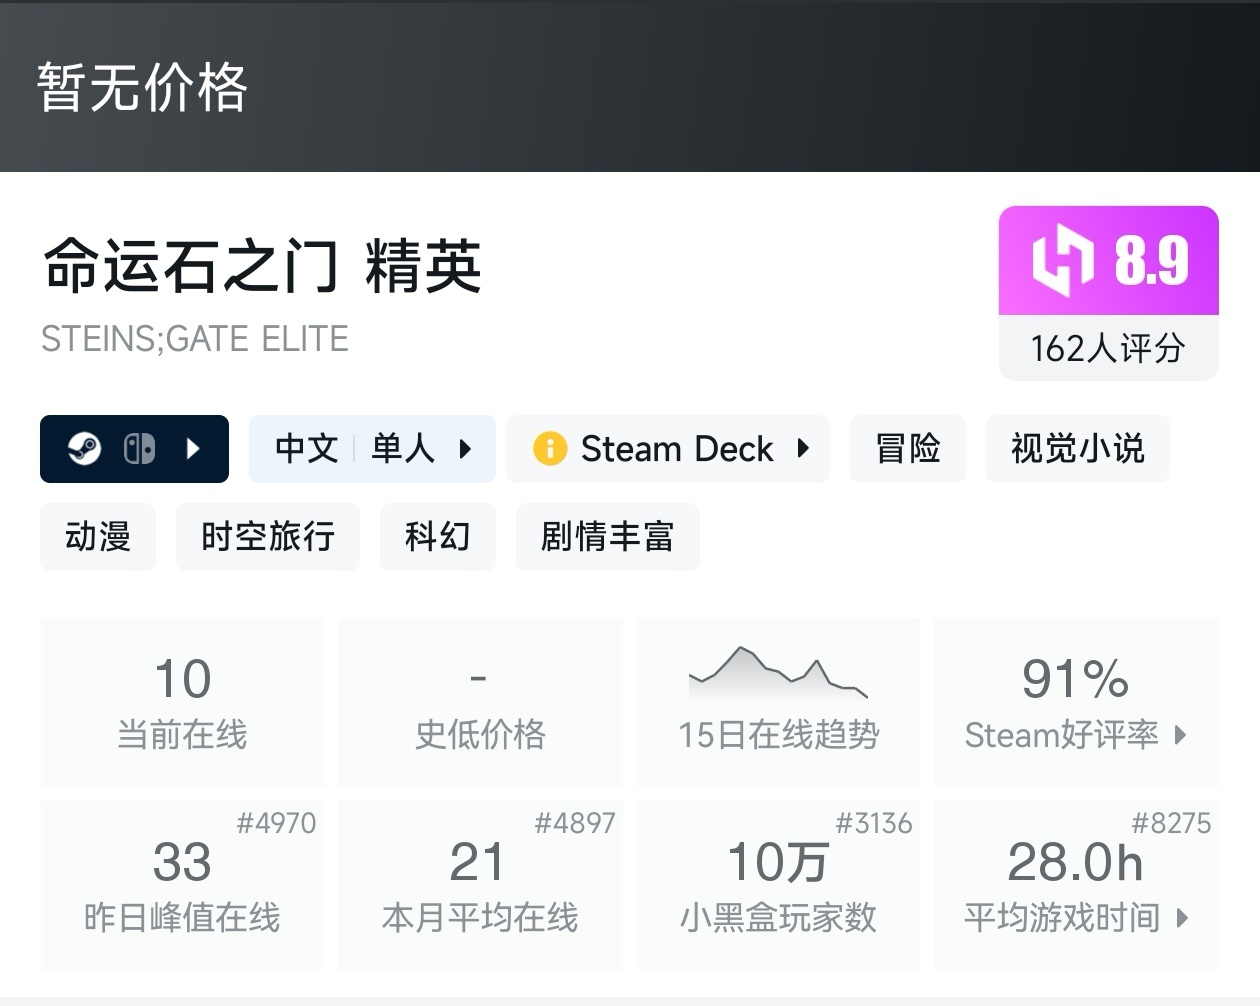Click the Steam platform icon
Image resolution: width=1260 pixels, height=1006 pixels.
click(84, 449)
